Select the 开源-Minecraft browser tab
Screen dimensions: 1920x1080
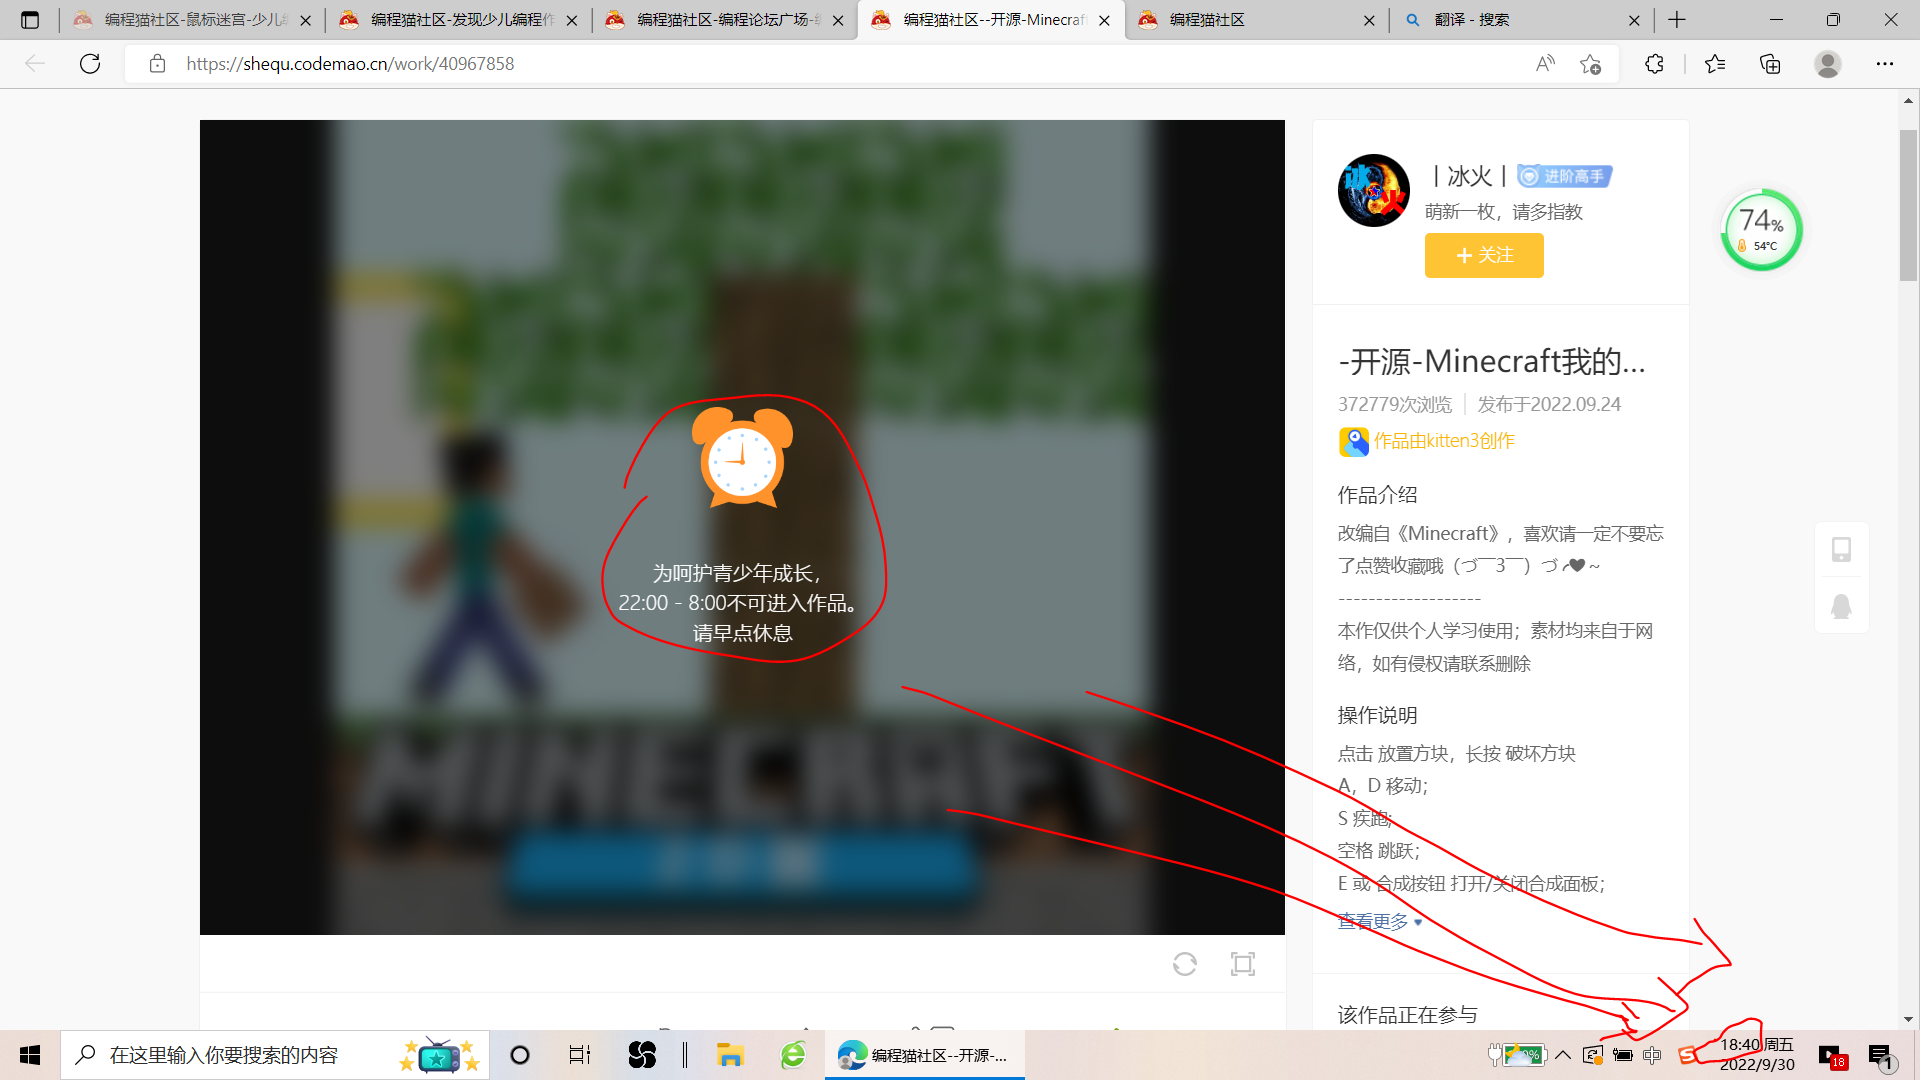click(991, 20)
